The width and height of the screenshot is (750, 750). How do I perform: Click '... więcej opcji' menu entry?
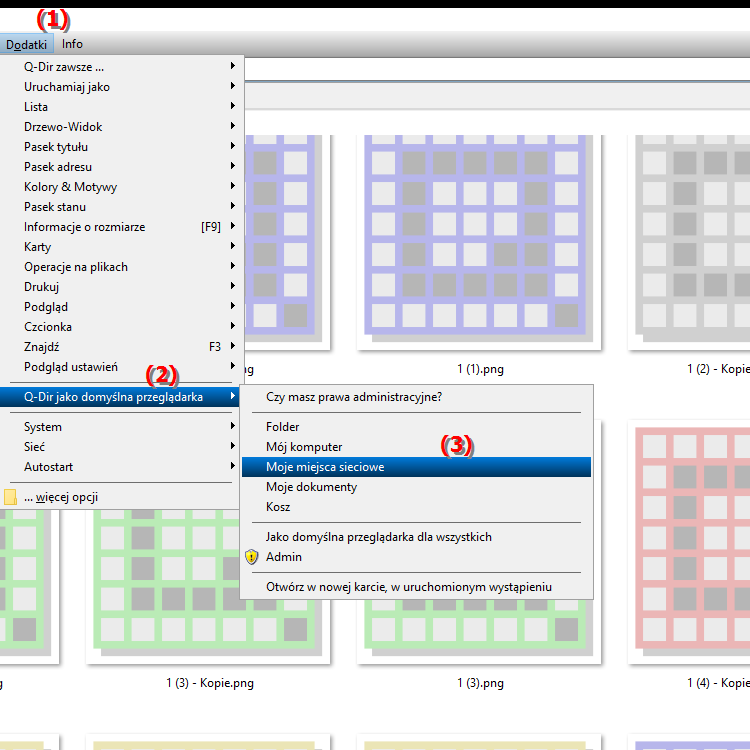click(121, 497)
